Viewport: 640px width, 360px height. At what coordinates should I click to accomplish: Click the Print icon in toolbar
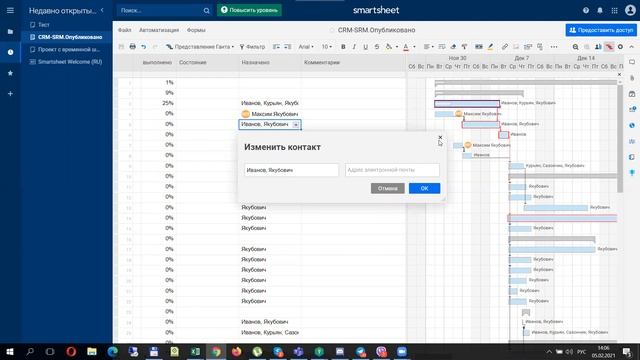(132, 47)
